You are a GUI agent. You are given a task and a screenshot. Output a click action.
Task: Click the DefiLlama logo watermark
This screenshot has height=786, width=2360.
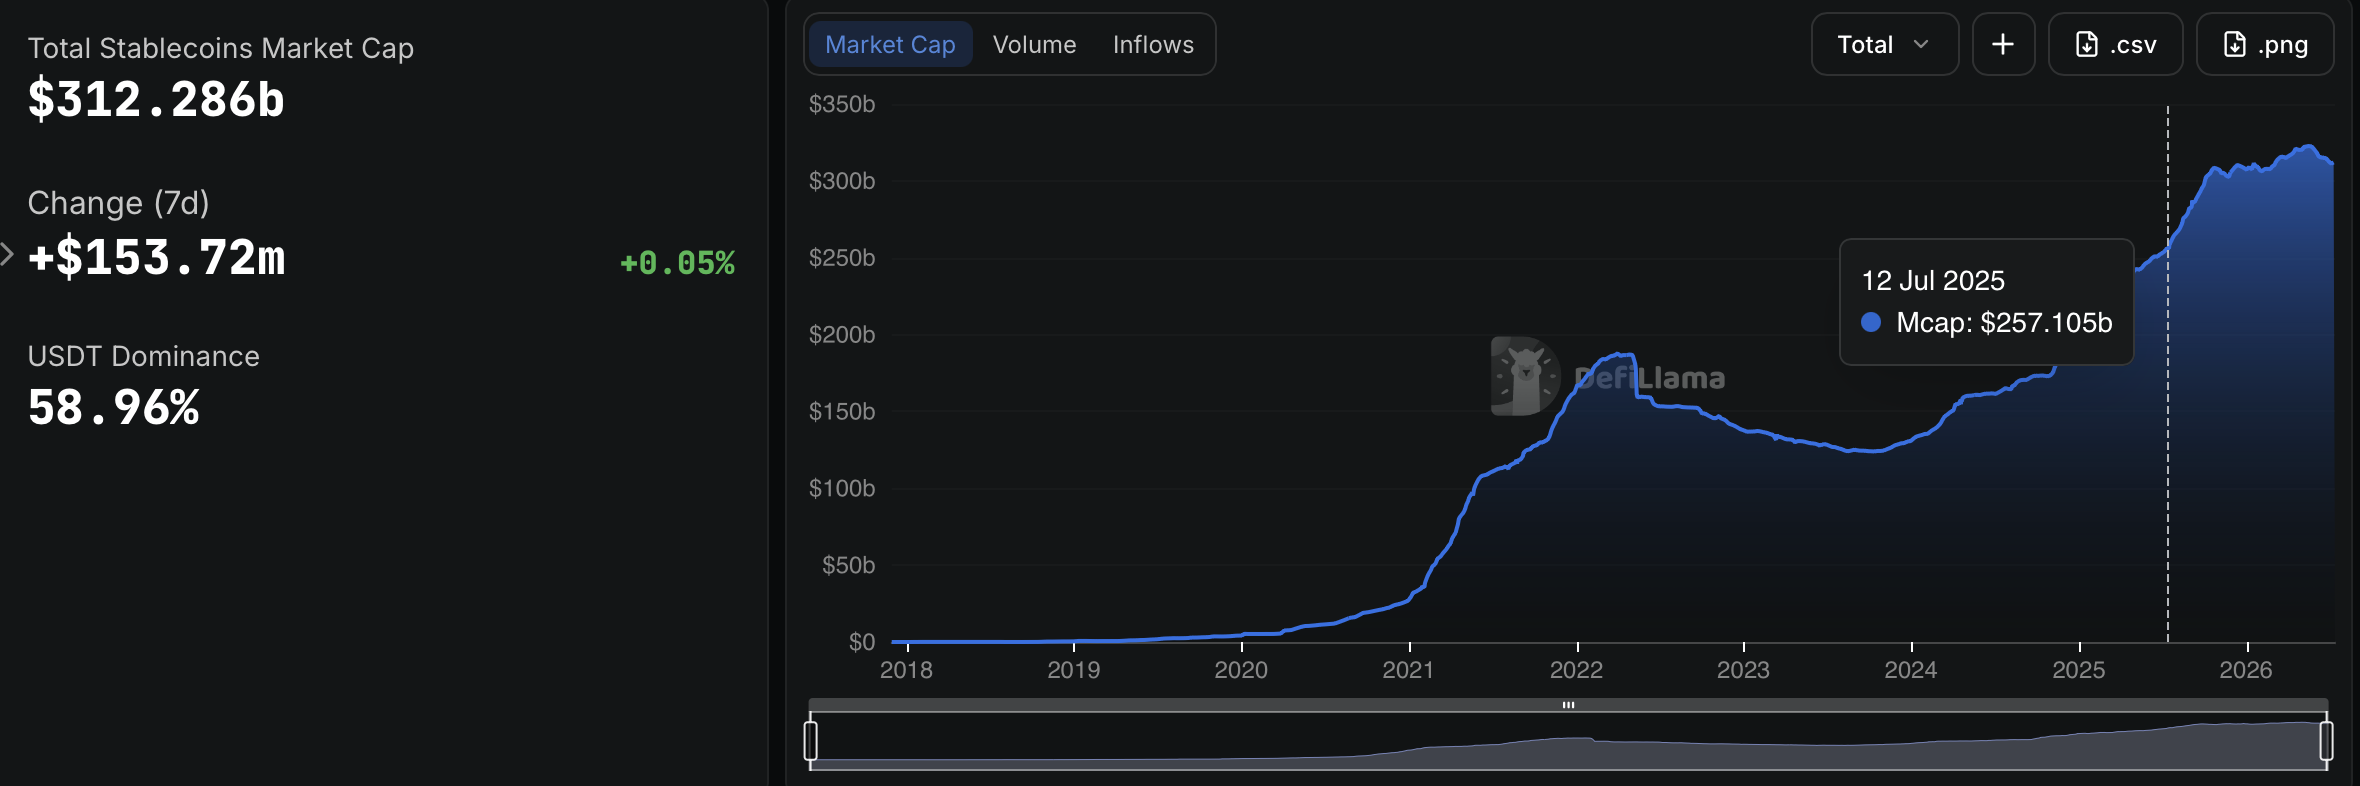coord(1608,377)
